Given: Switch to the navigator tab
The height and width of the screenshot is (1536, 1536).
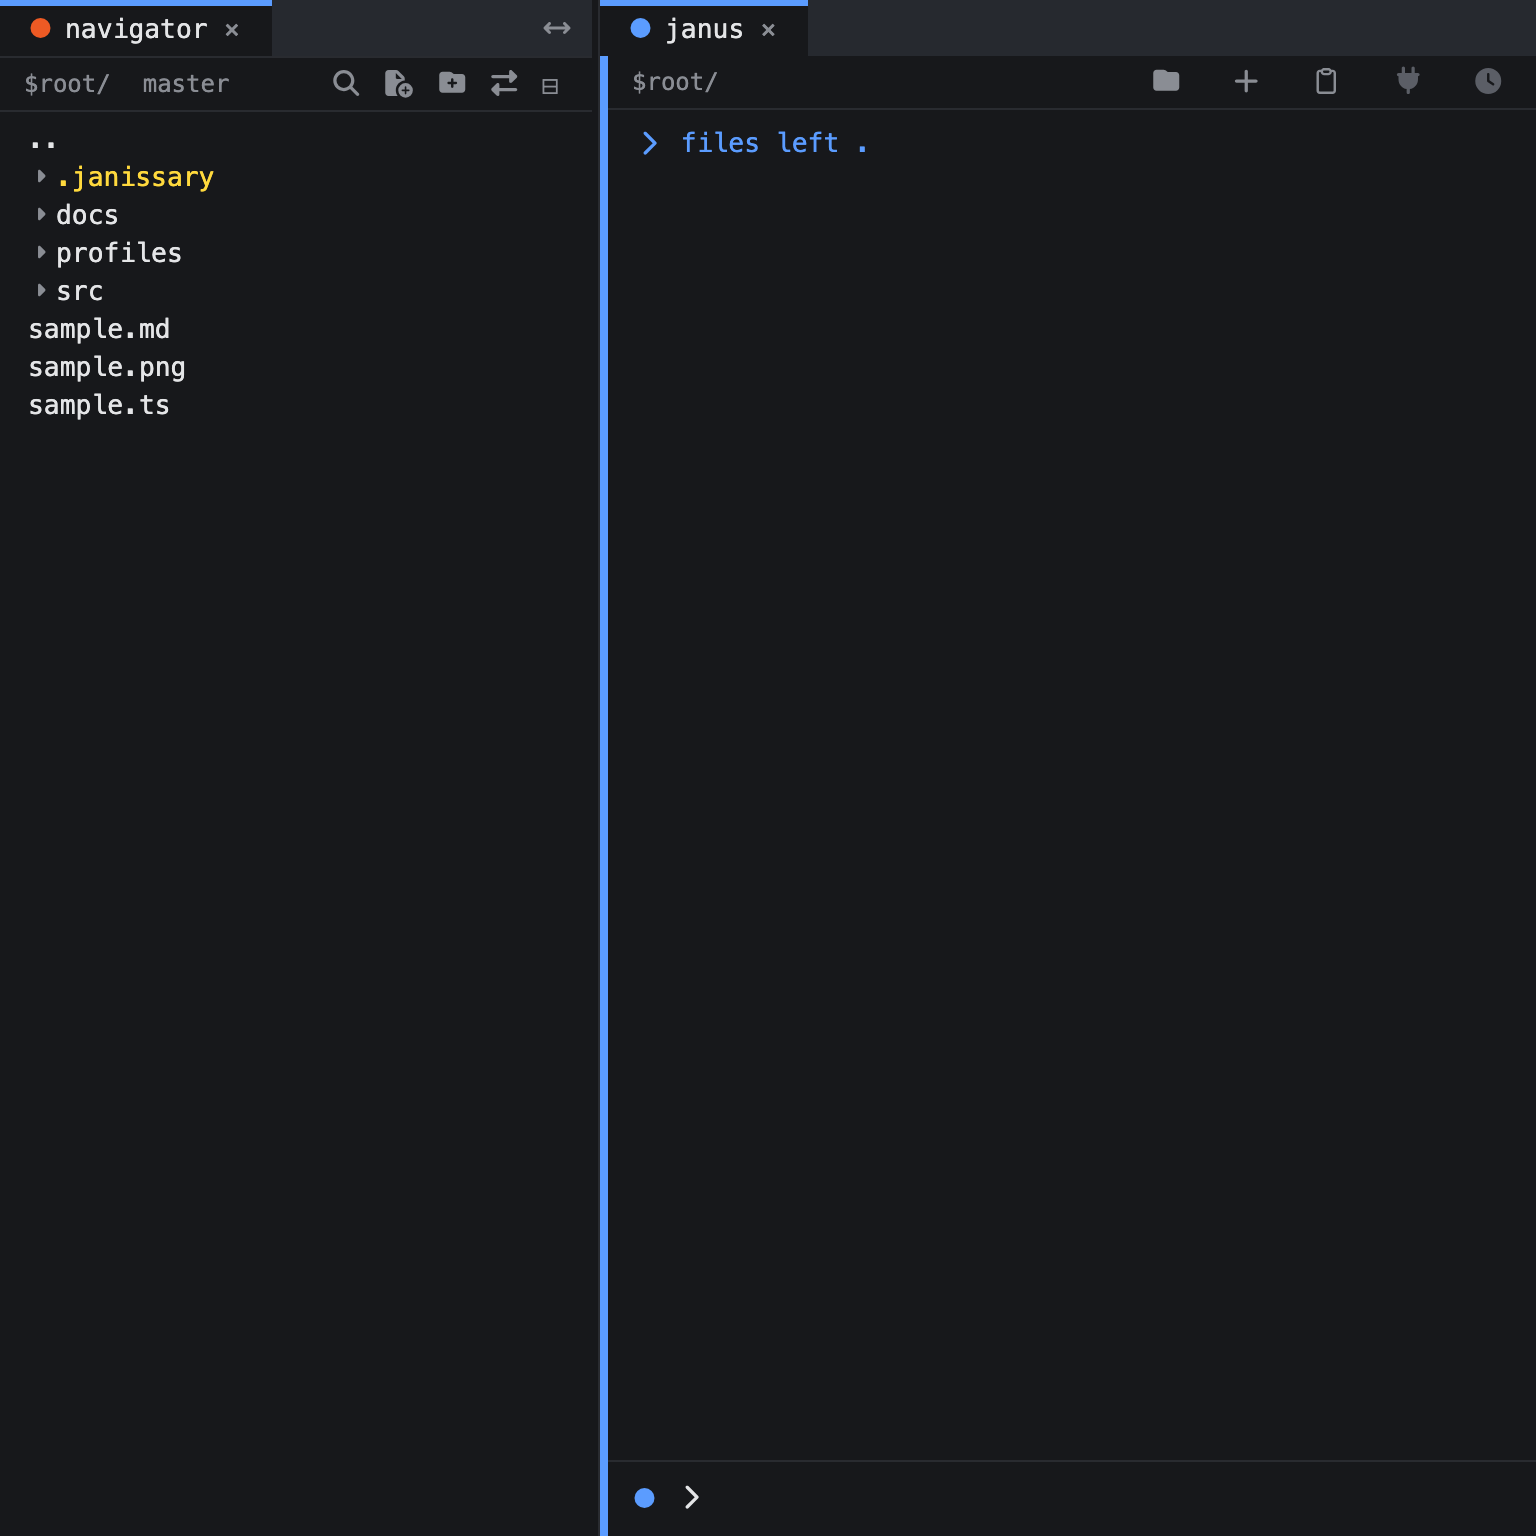Looking at the screenshot, I should point(135,29).
